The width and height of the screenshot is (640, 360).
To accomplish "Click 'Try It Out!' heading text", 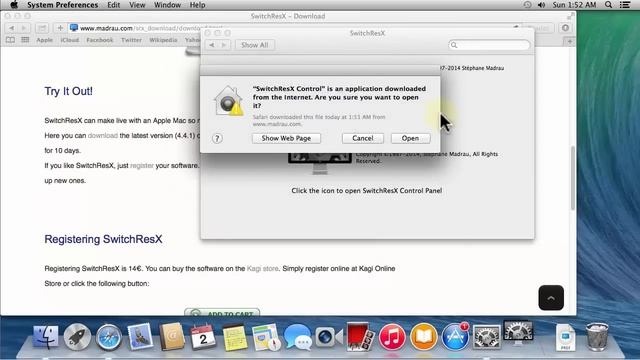I will click(x=69, y=91).
